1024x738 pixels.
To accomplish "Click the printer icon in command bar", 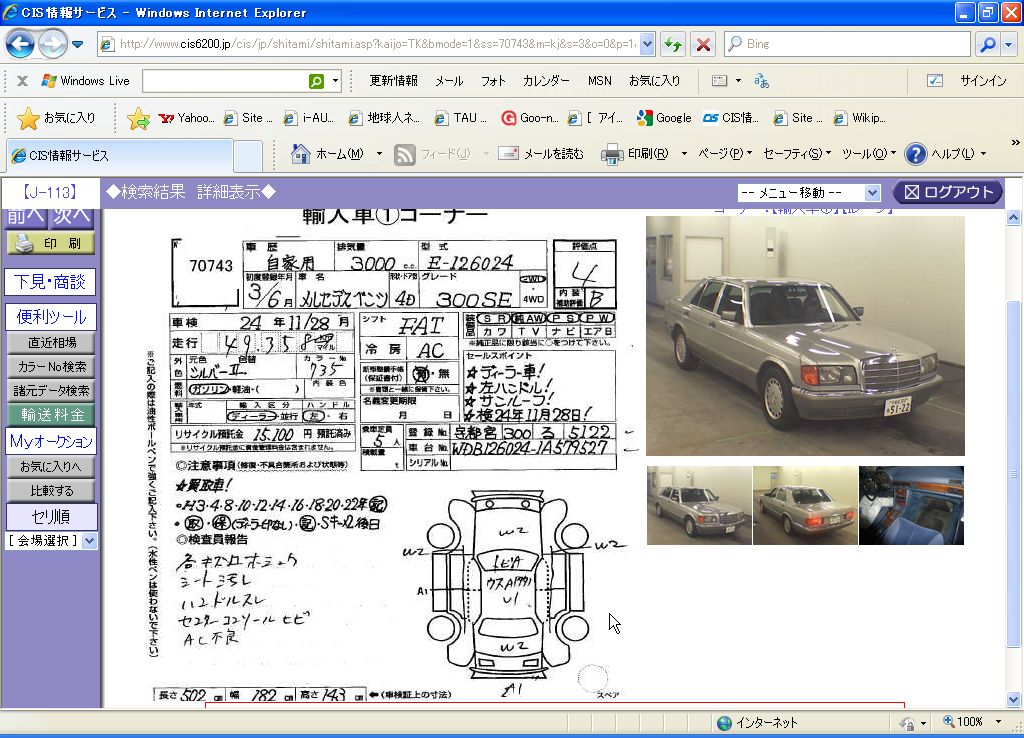I will click(612, 154).
